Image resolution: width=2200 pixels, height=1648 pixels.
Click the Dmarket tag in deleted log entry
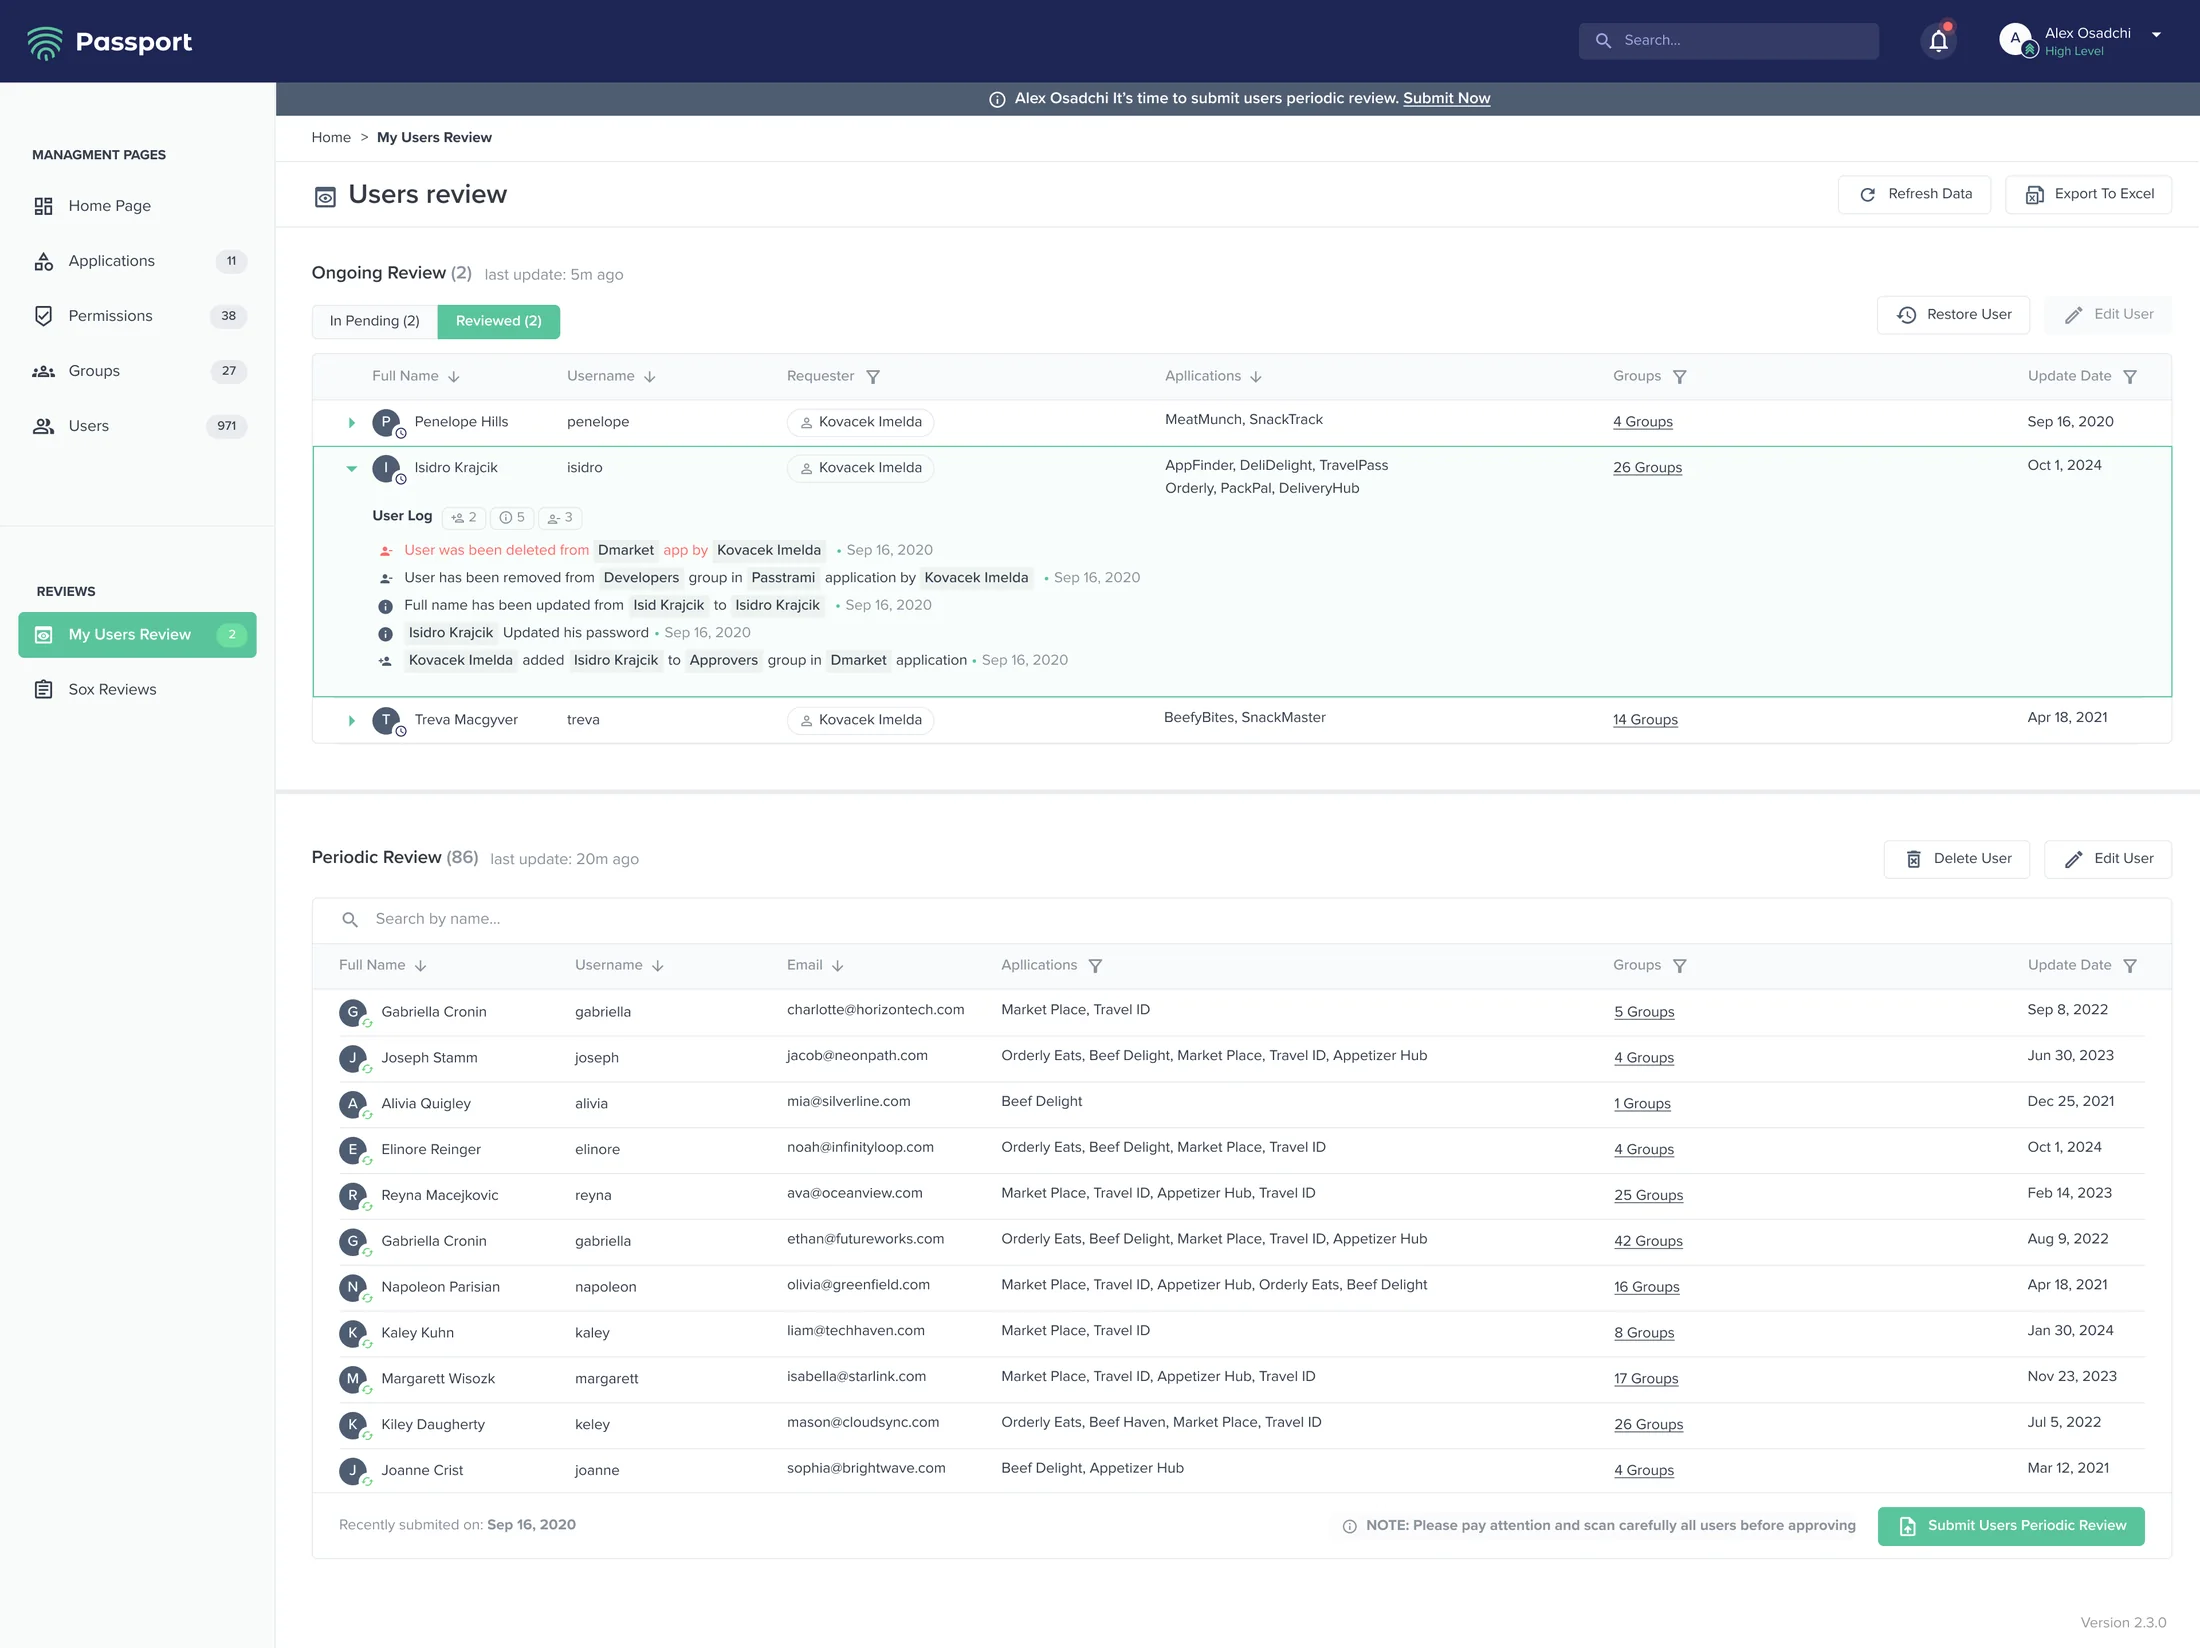point(626,551)
